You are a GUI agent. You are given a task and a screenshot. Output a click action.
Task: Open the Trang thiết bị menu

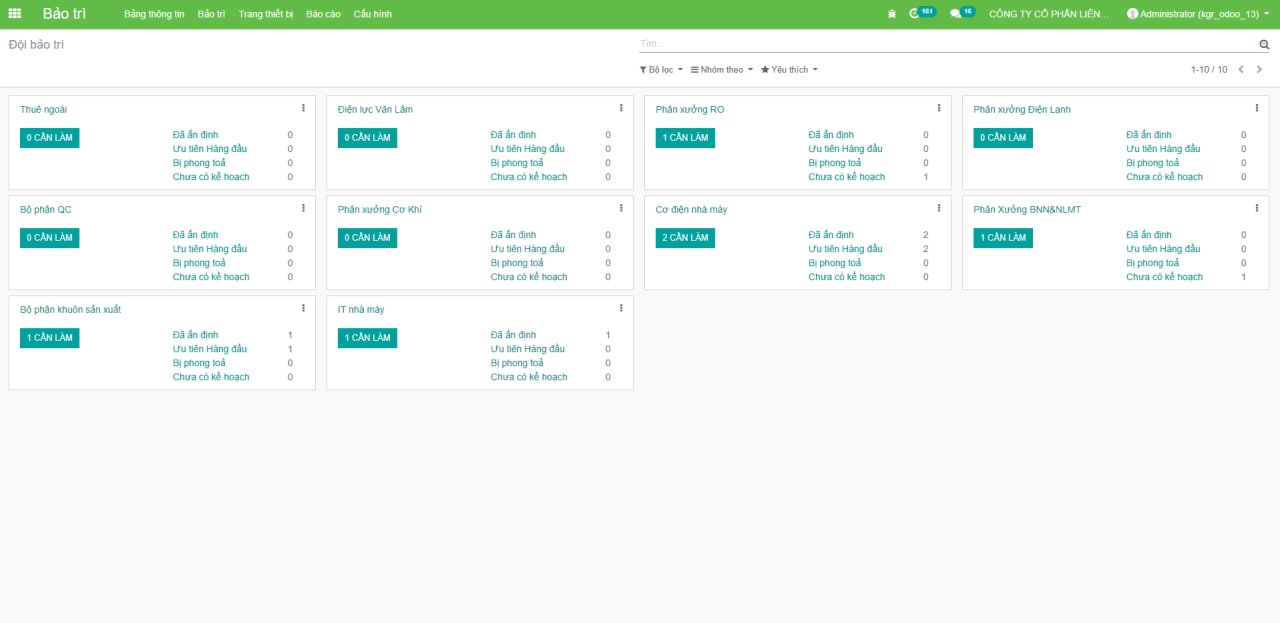click(x=265, y=14)
